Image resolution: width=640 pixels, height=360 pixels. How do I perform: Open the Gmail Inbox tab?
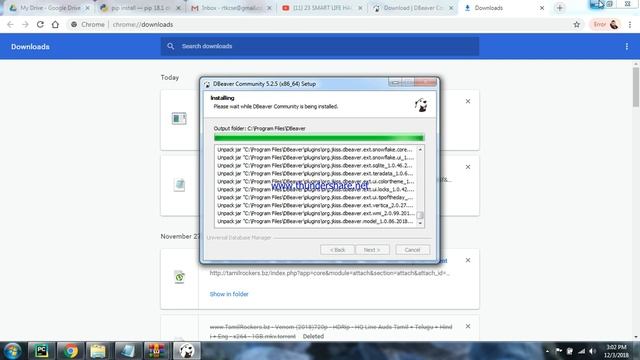(x=231, y=8)
